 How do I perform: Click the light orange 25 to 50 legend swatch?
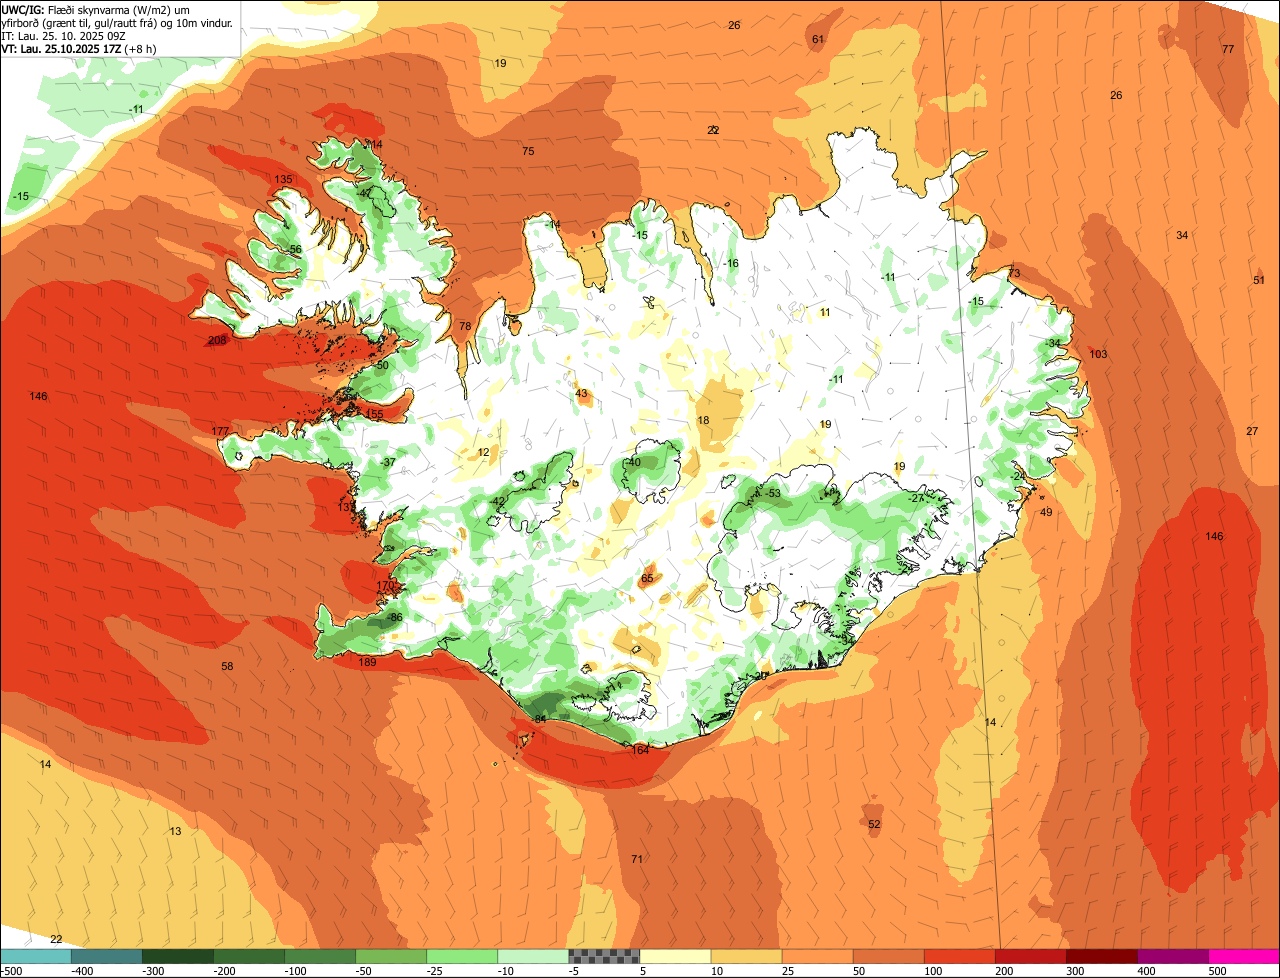817,956
